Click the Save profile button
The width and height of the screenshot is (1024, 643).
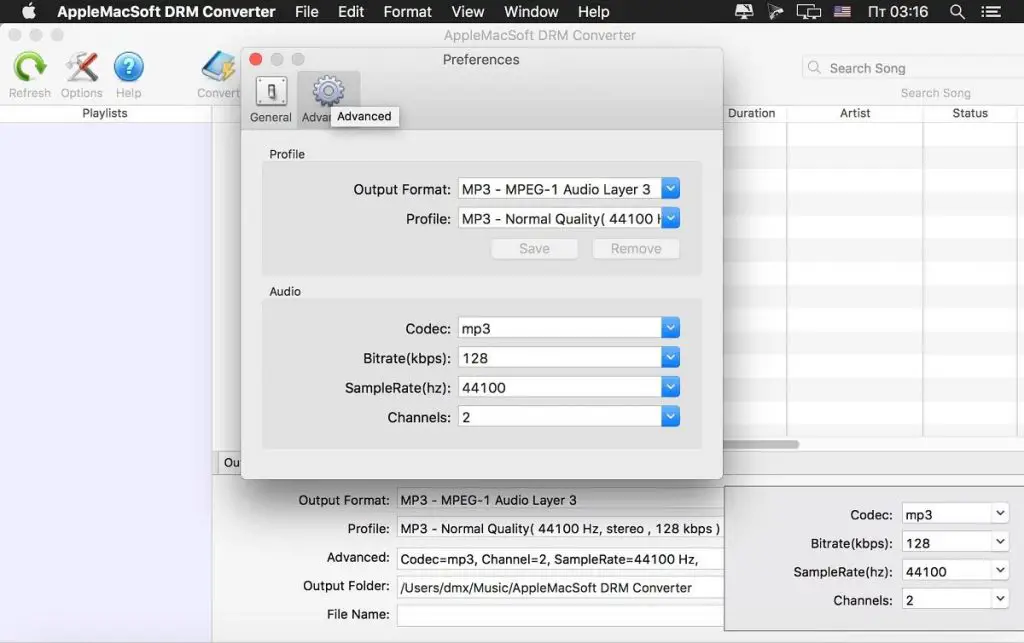click(x=534, y=248)
